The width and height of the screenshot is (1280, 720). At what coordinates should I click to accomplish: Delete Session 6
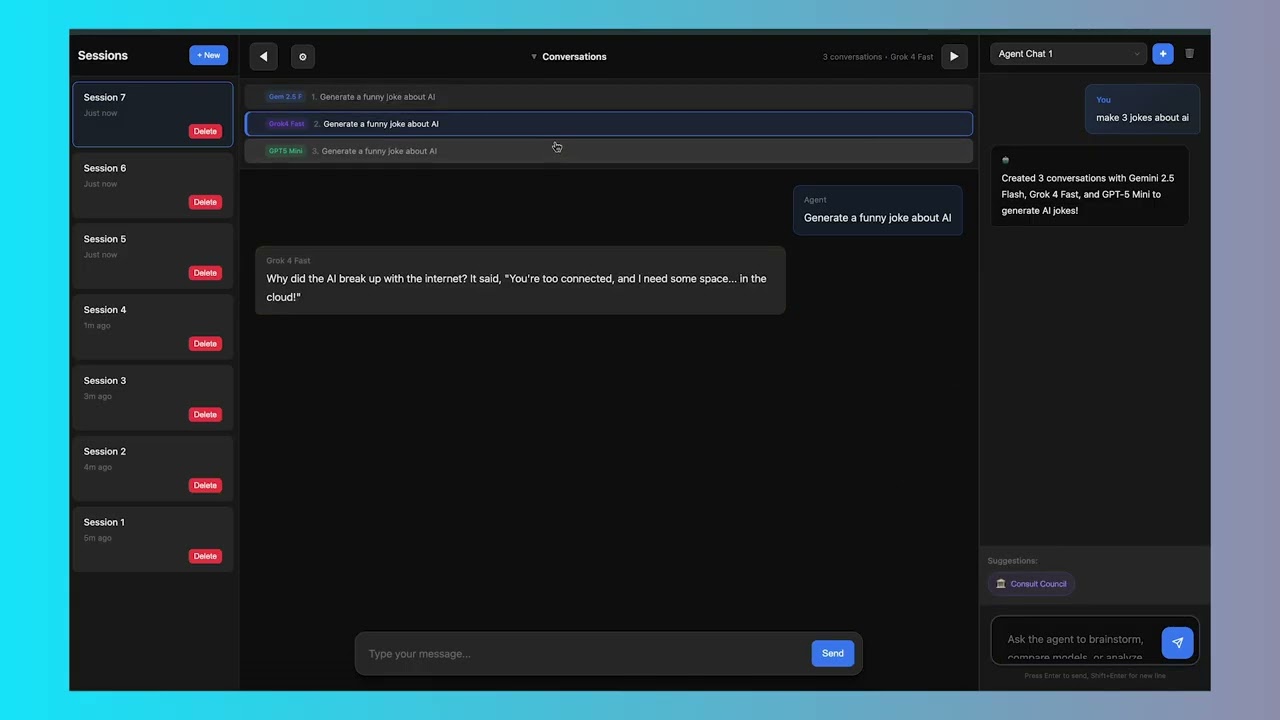205,202
